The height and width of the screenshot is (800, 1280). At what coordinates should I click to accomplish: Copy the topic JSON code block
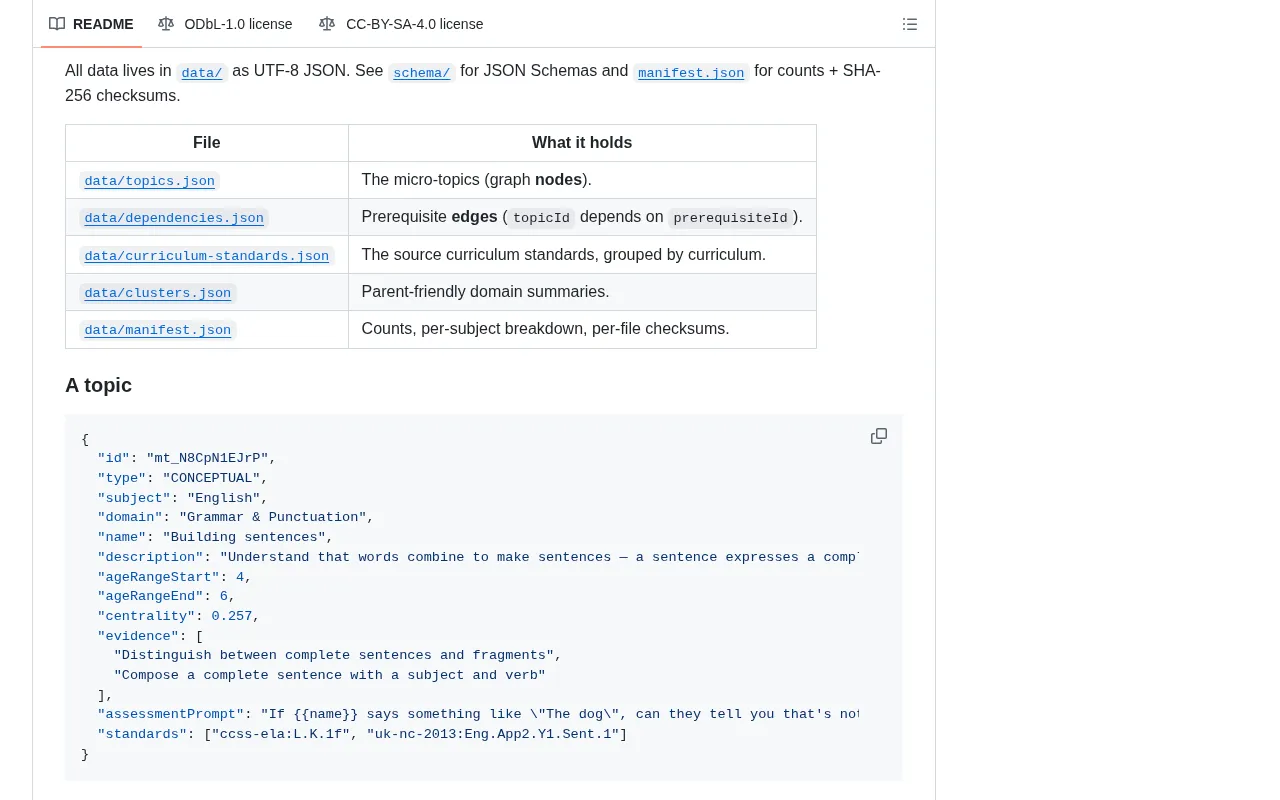[x=879, y=436]
